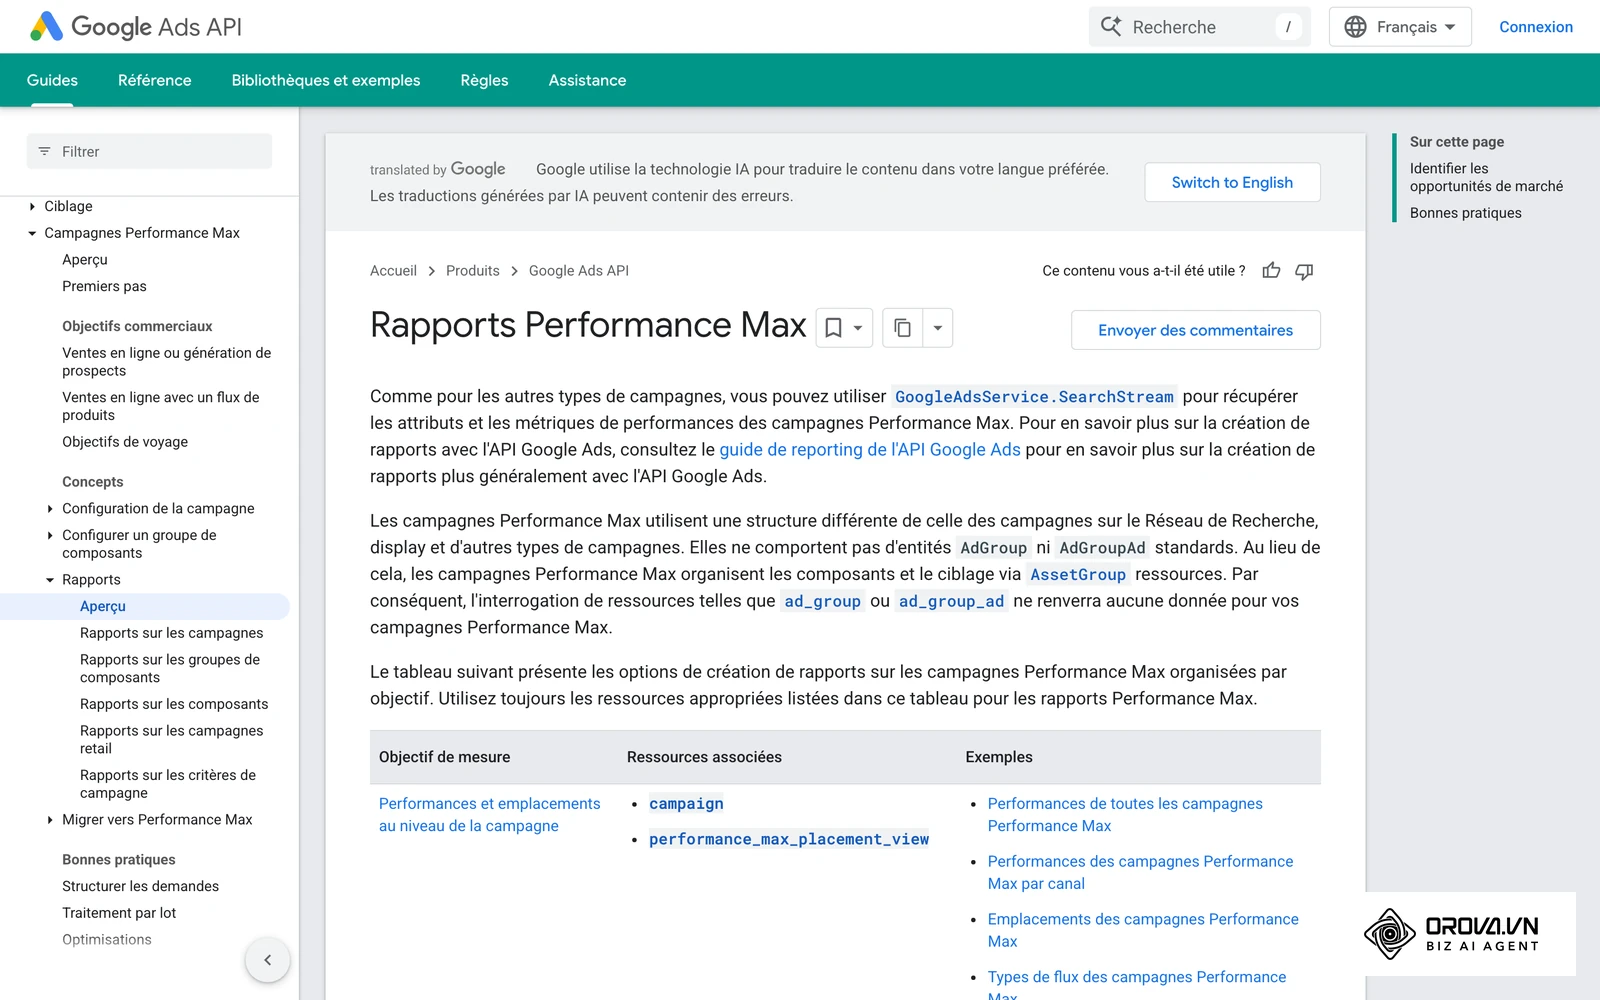Open the GoogleAdsService.SearchStream link
1600x1000 pixels.
click(1034, 397)
